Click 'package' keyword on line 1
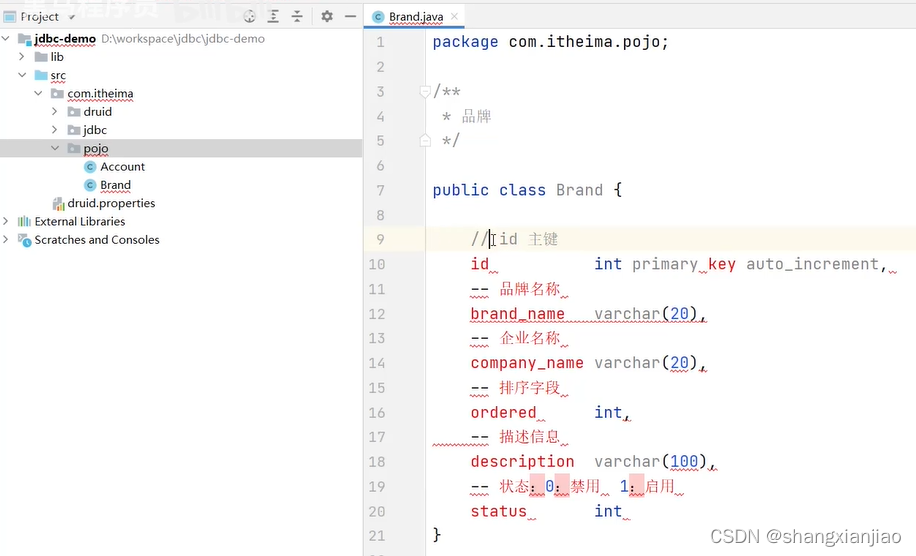Screen dimensions: 916x556 coord(465,42)
